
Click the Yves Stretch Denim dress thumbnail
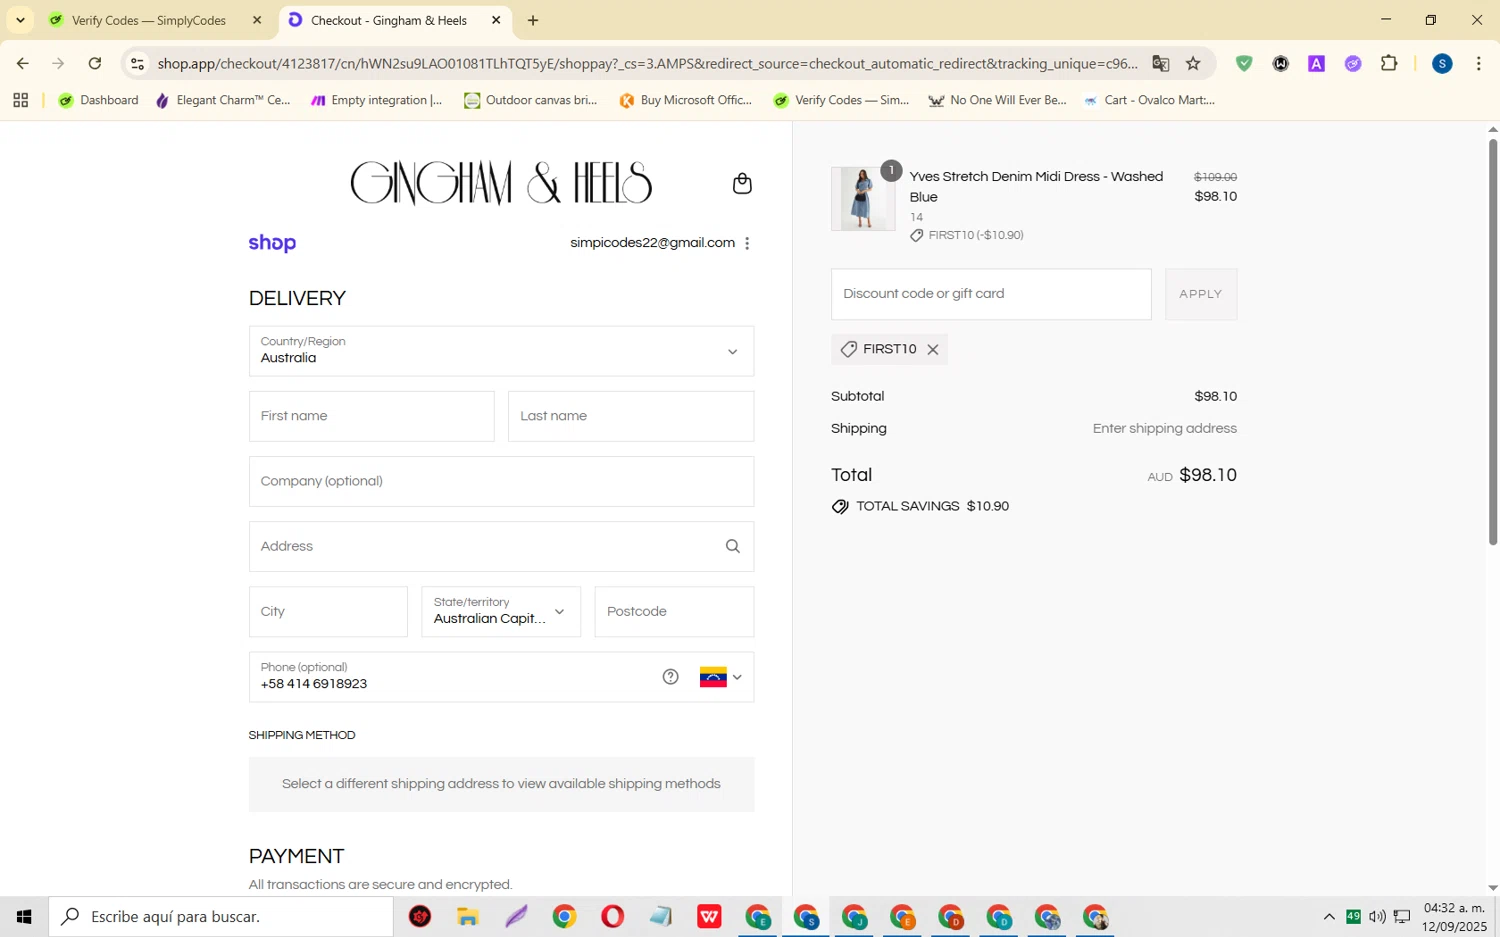pyautogui.click(x=863, y=199)
